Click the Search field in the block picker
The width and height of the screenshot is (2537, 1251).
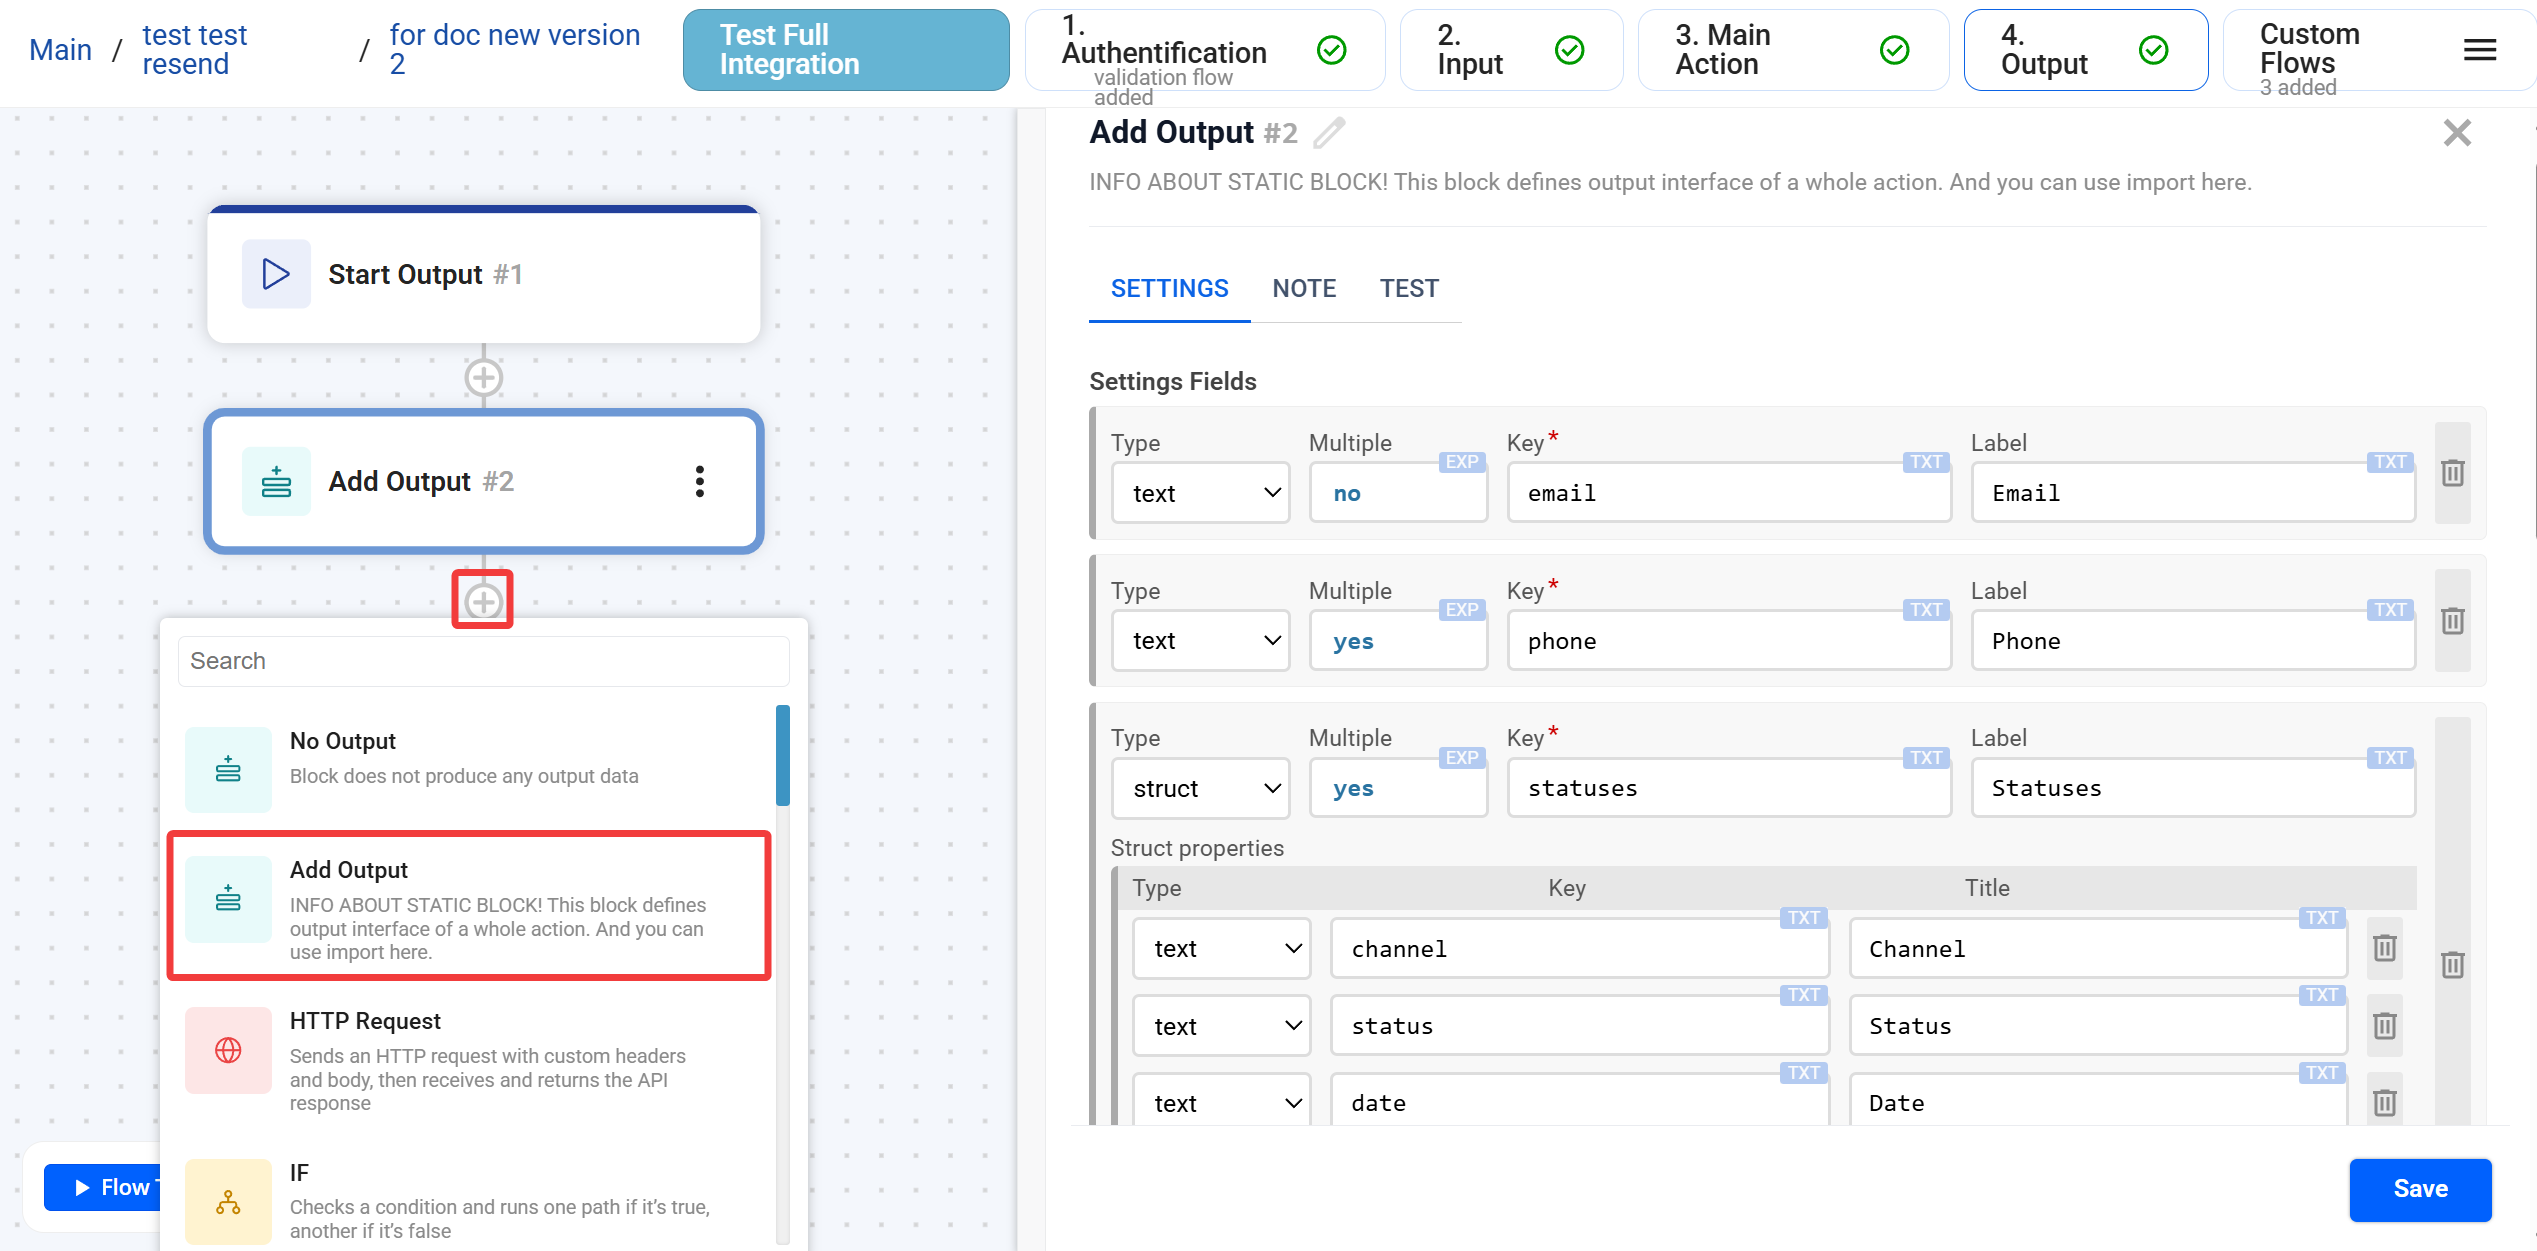coord(483,661)
